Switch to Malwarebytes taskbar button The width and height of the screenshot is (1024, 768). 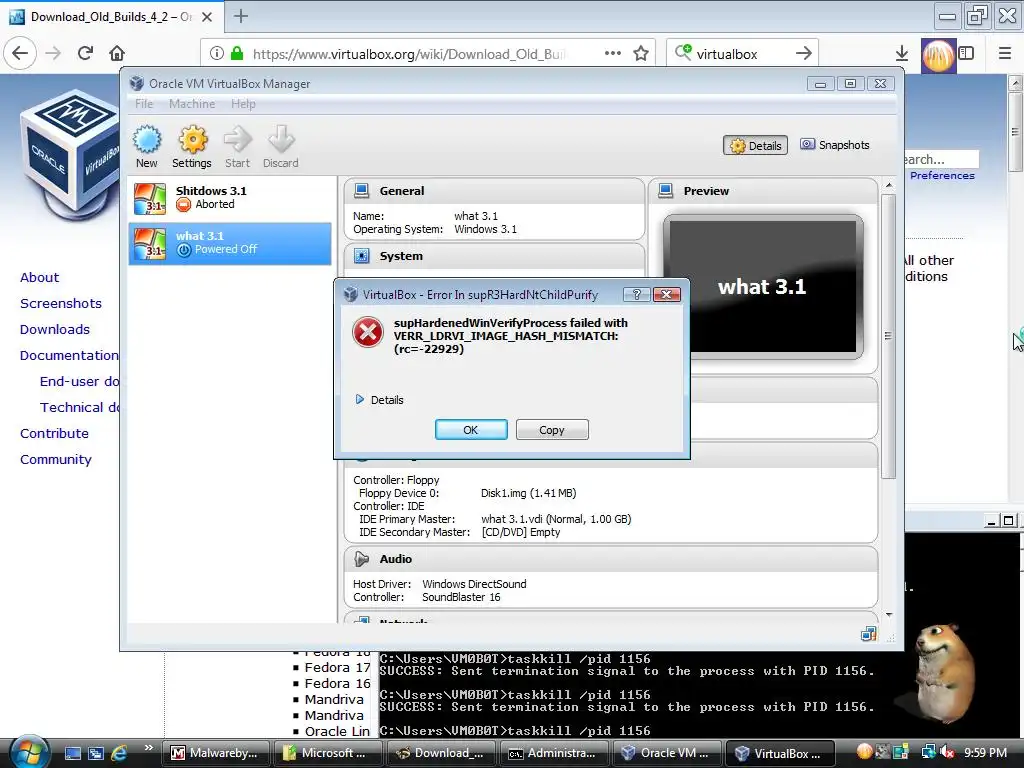pos(216,753)
